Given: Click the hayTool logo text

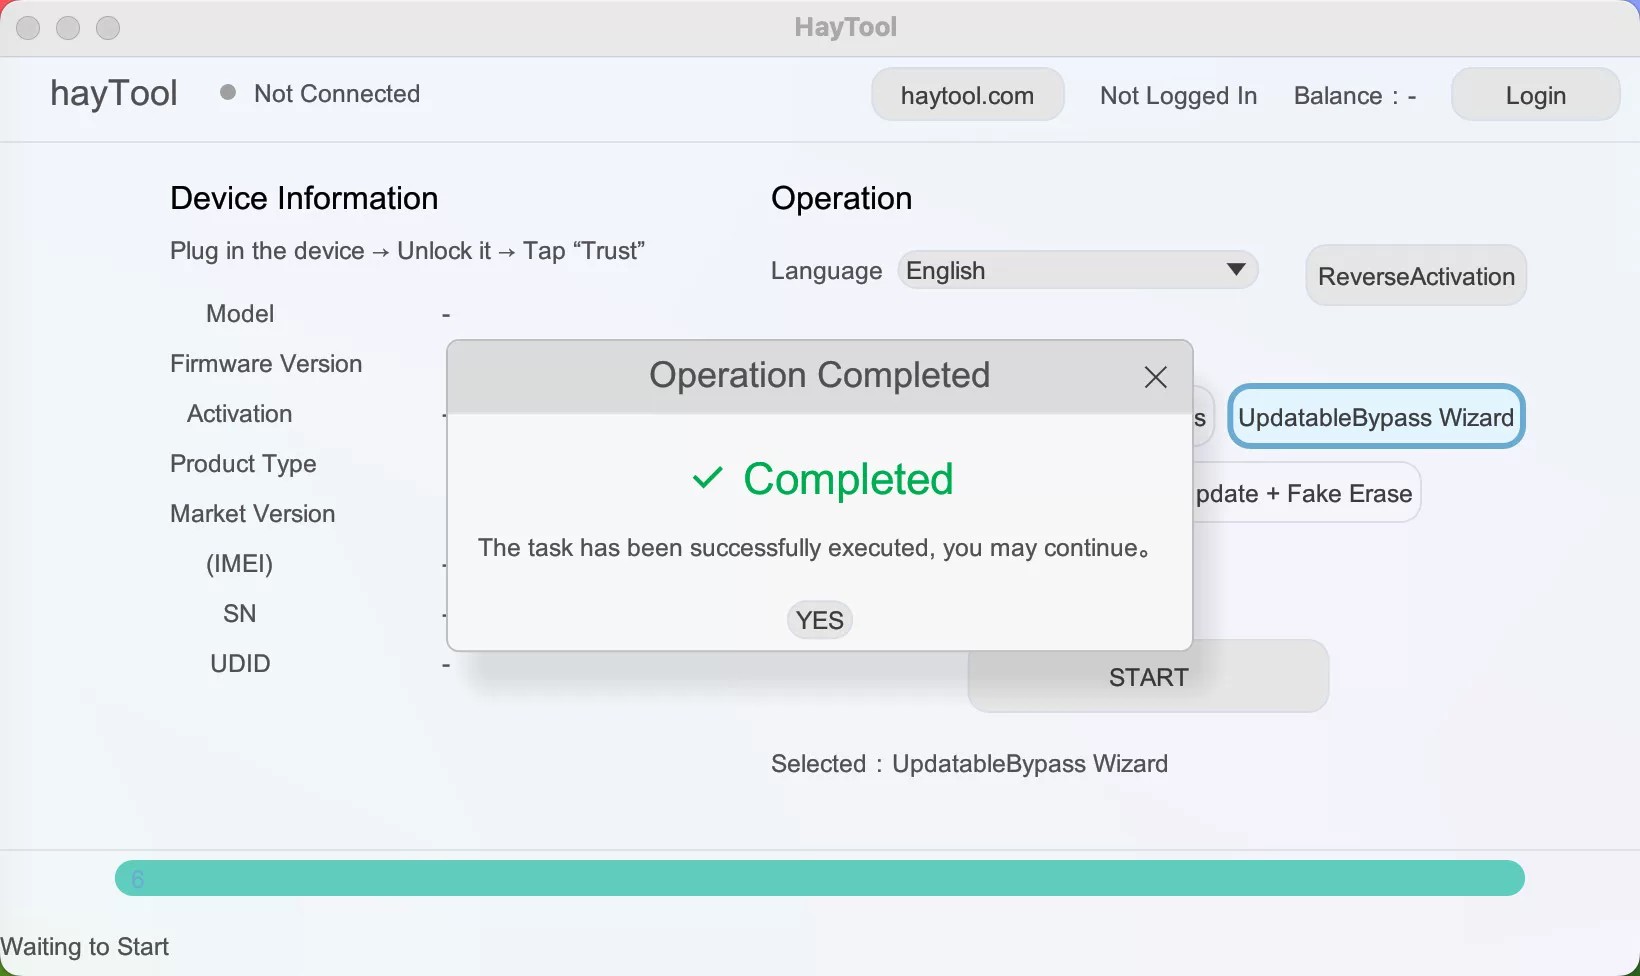Looking at the screenshot, I should [114, 94].
